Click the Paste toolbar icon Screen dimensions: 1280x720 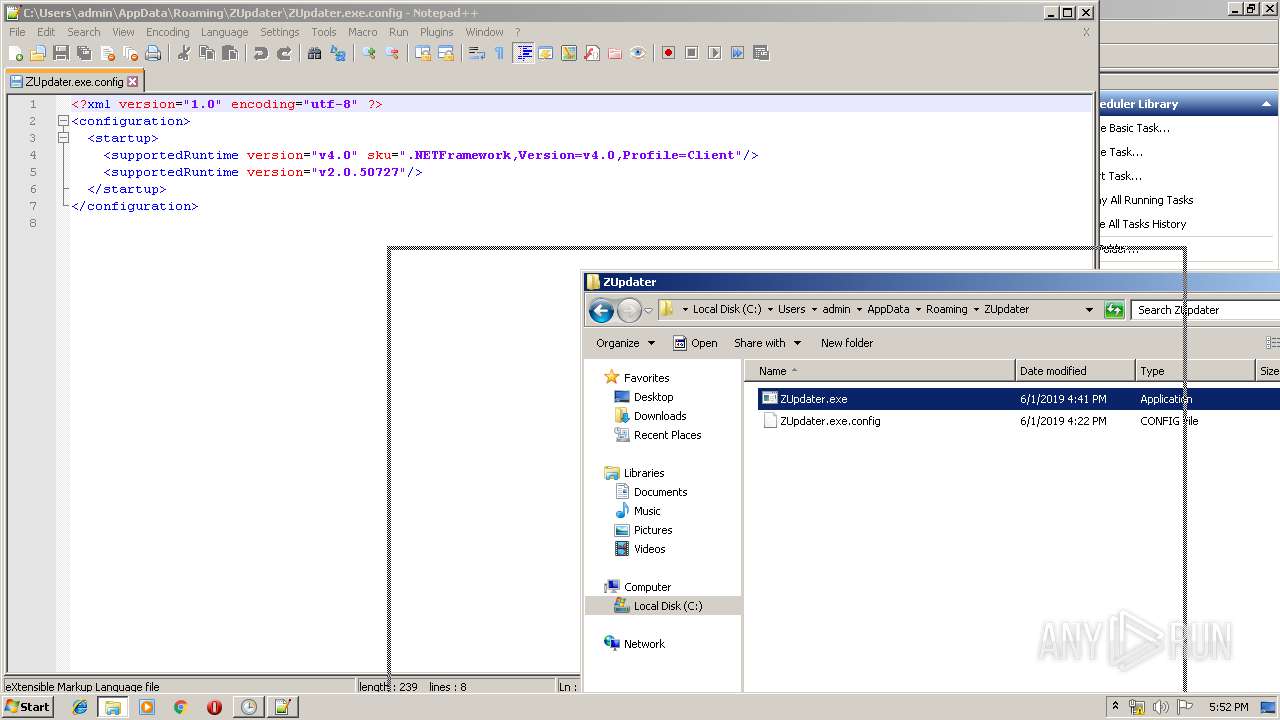click(x=230, y=53)
